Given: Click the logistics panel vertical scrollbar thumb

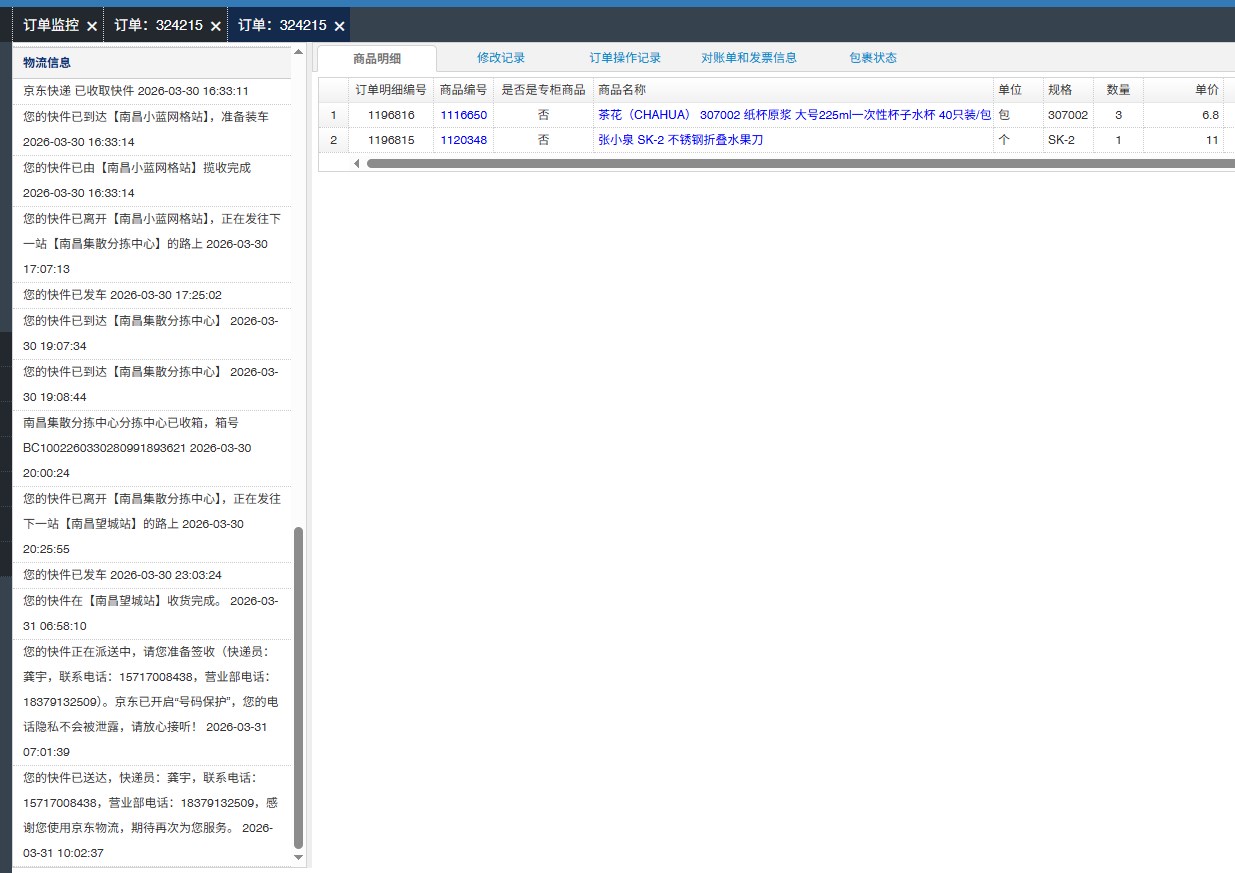Looking at the screenshot, I should [x=298, y=688].
